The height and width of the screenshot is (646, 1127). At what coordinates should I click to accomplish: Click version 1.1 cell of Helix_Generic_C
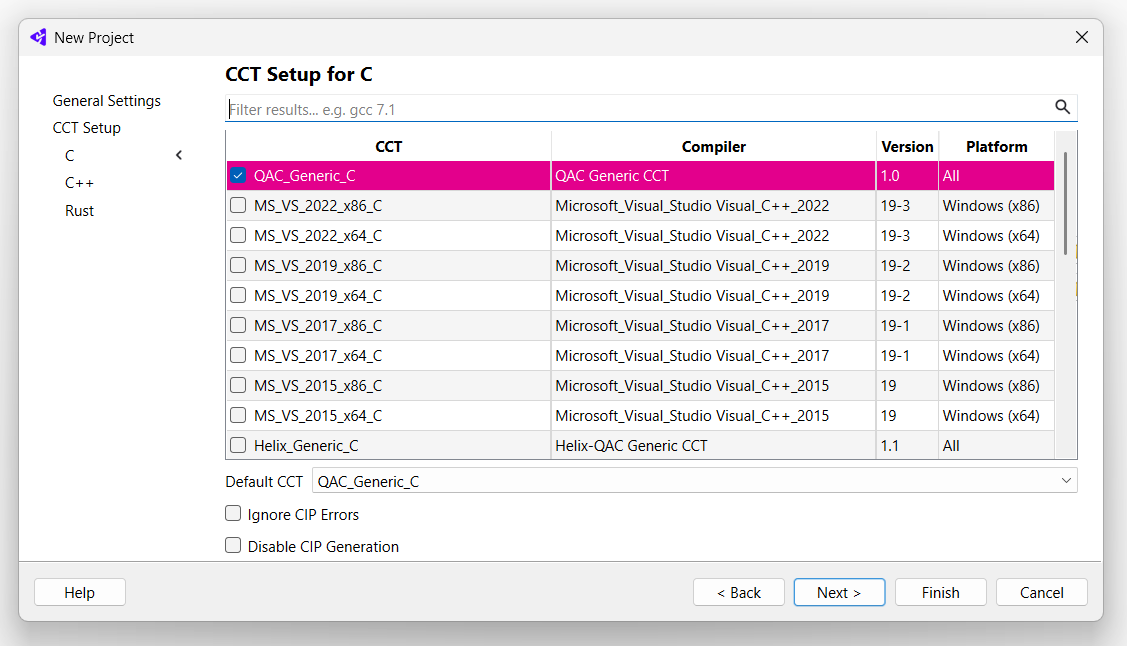(907, 446)
